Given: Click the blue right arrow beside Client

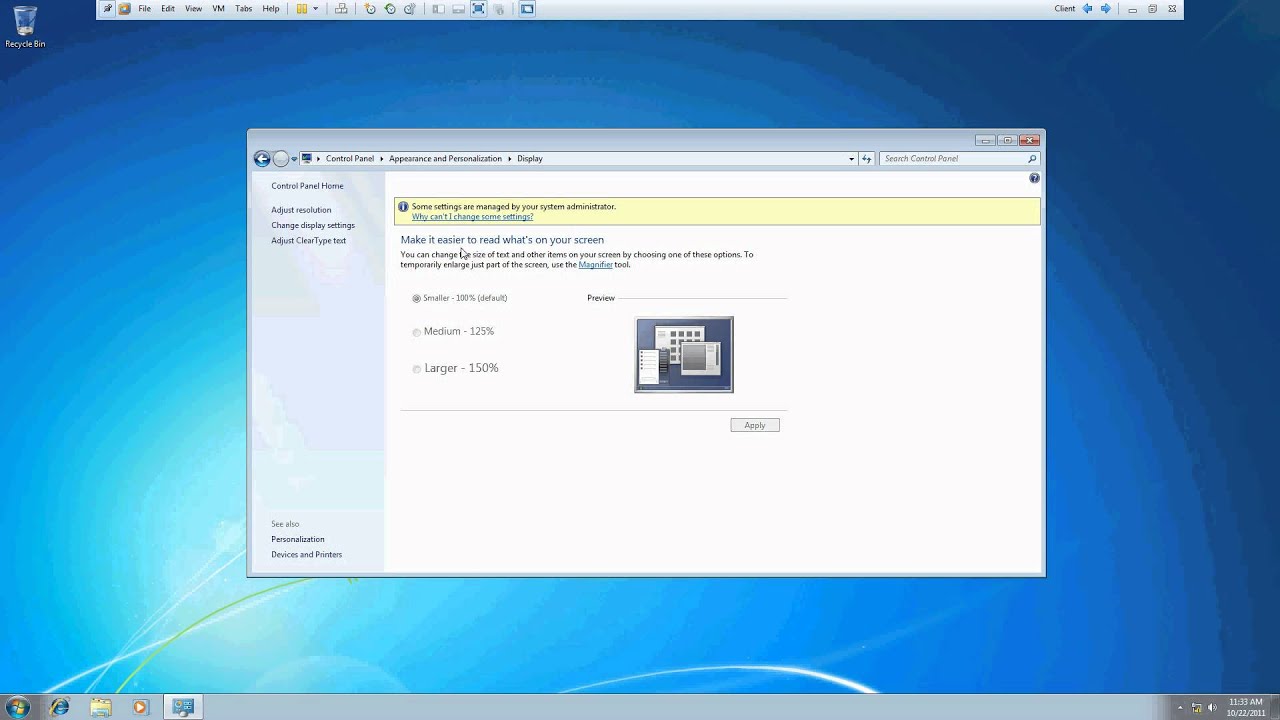Looking at the screenshot, I should 1105,8.
